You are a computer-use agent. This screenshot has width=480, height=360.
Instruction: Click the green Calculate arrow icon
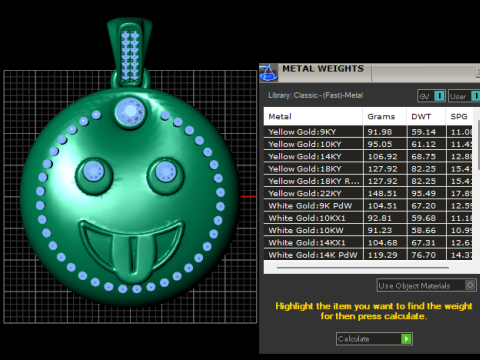click(x=406, y=339)
